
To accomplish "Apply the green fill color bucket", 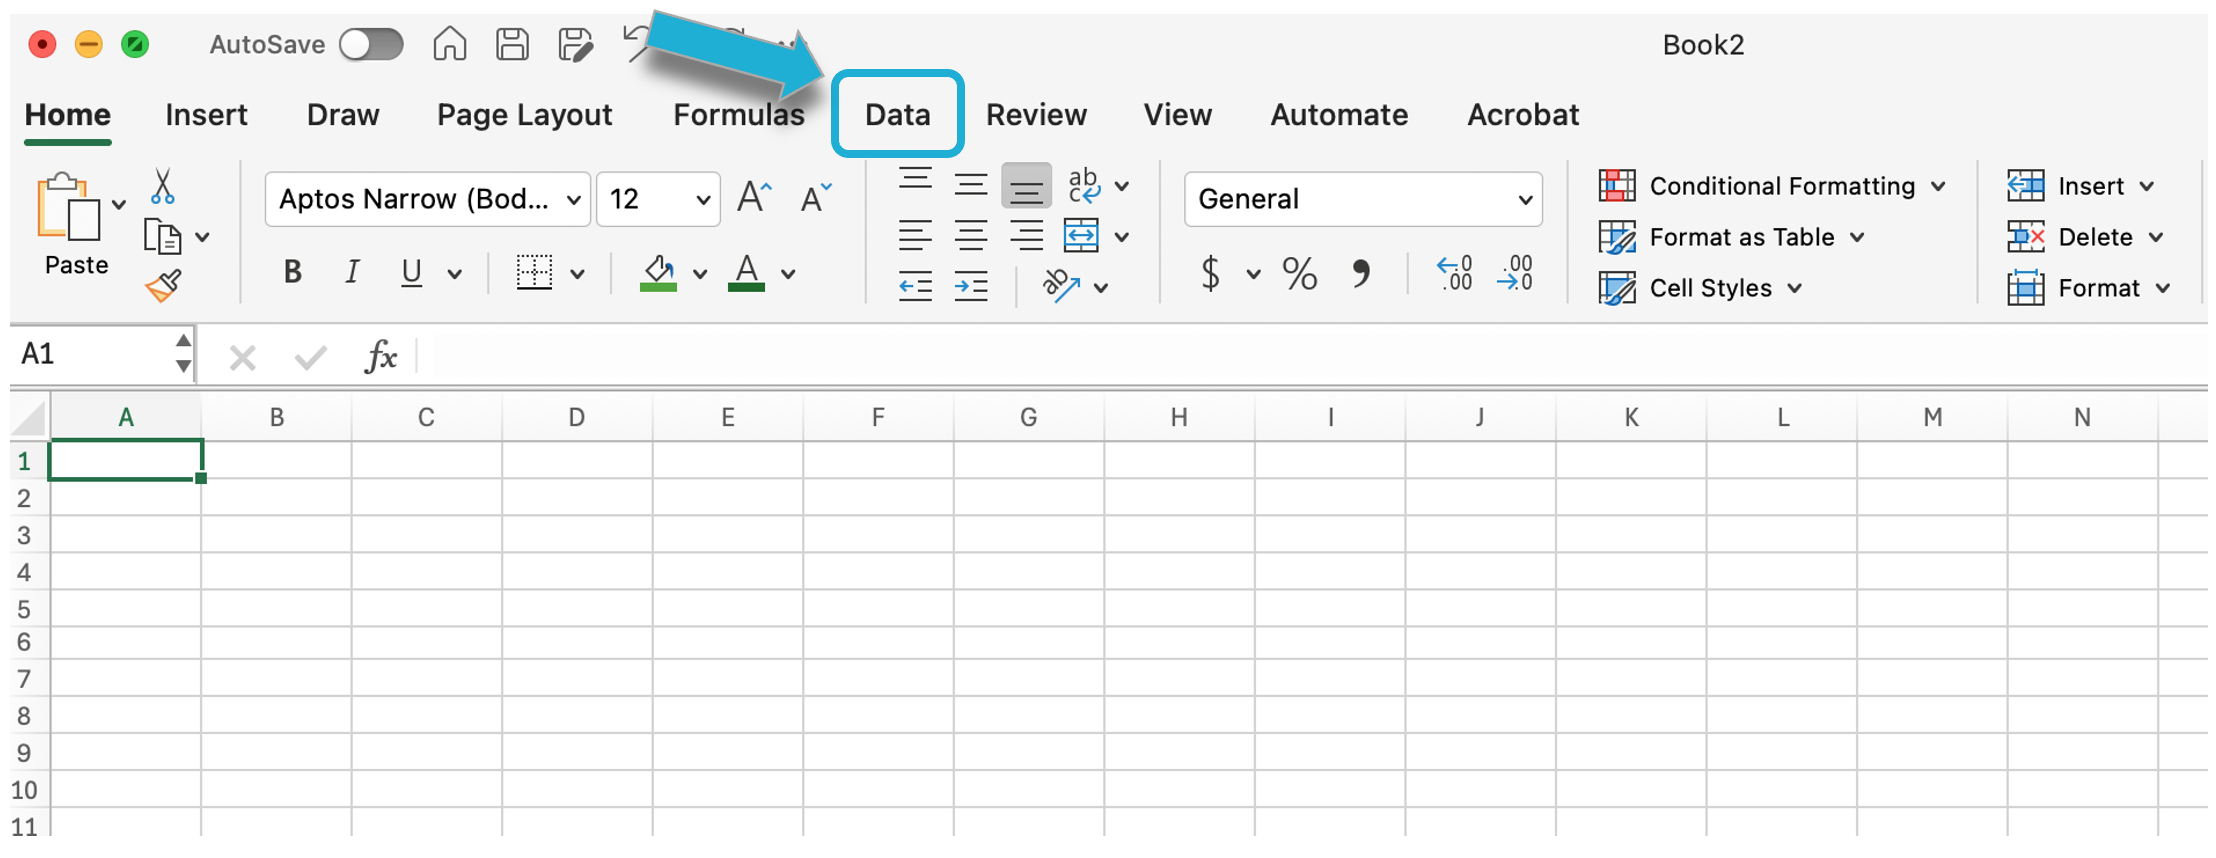I will [658, 273].
